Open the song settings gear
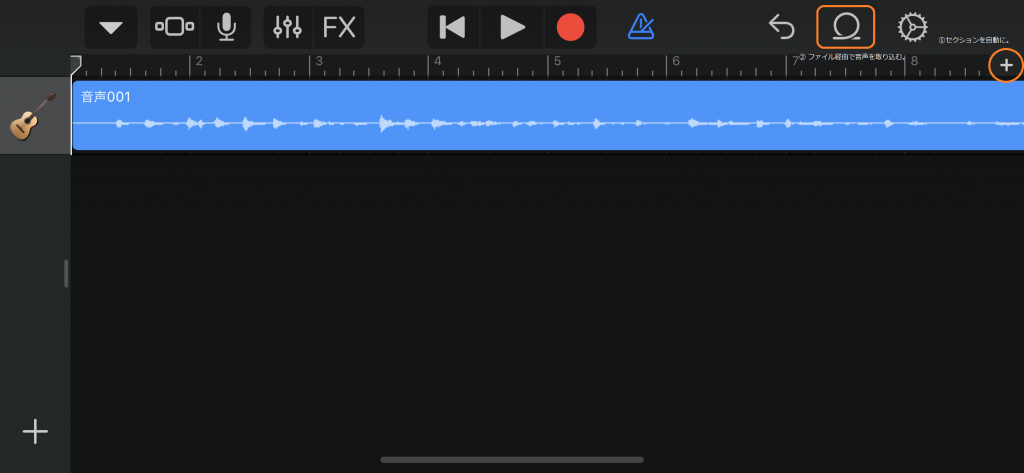Viewport: 1024px width, 473px height. point(912,27)
